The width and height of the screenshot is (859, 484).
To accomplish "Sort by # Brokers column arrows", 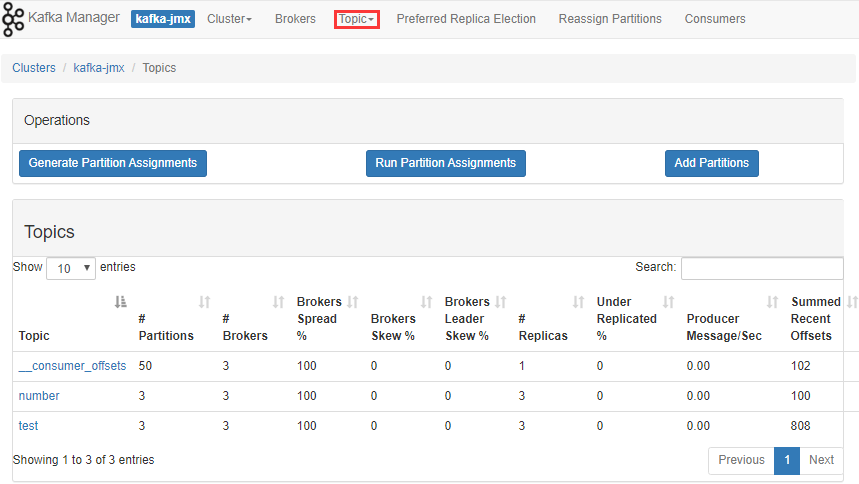I will coord(278,301).
